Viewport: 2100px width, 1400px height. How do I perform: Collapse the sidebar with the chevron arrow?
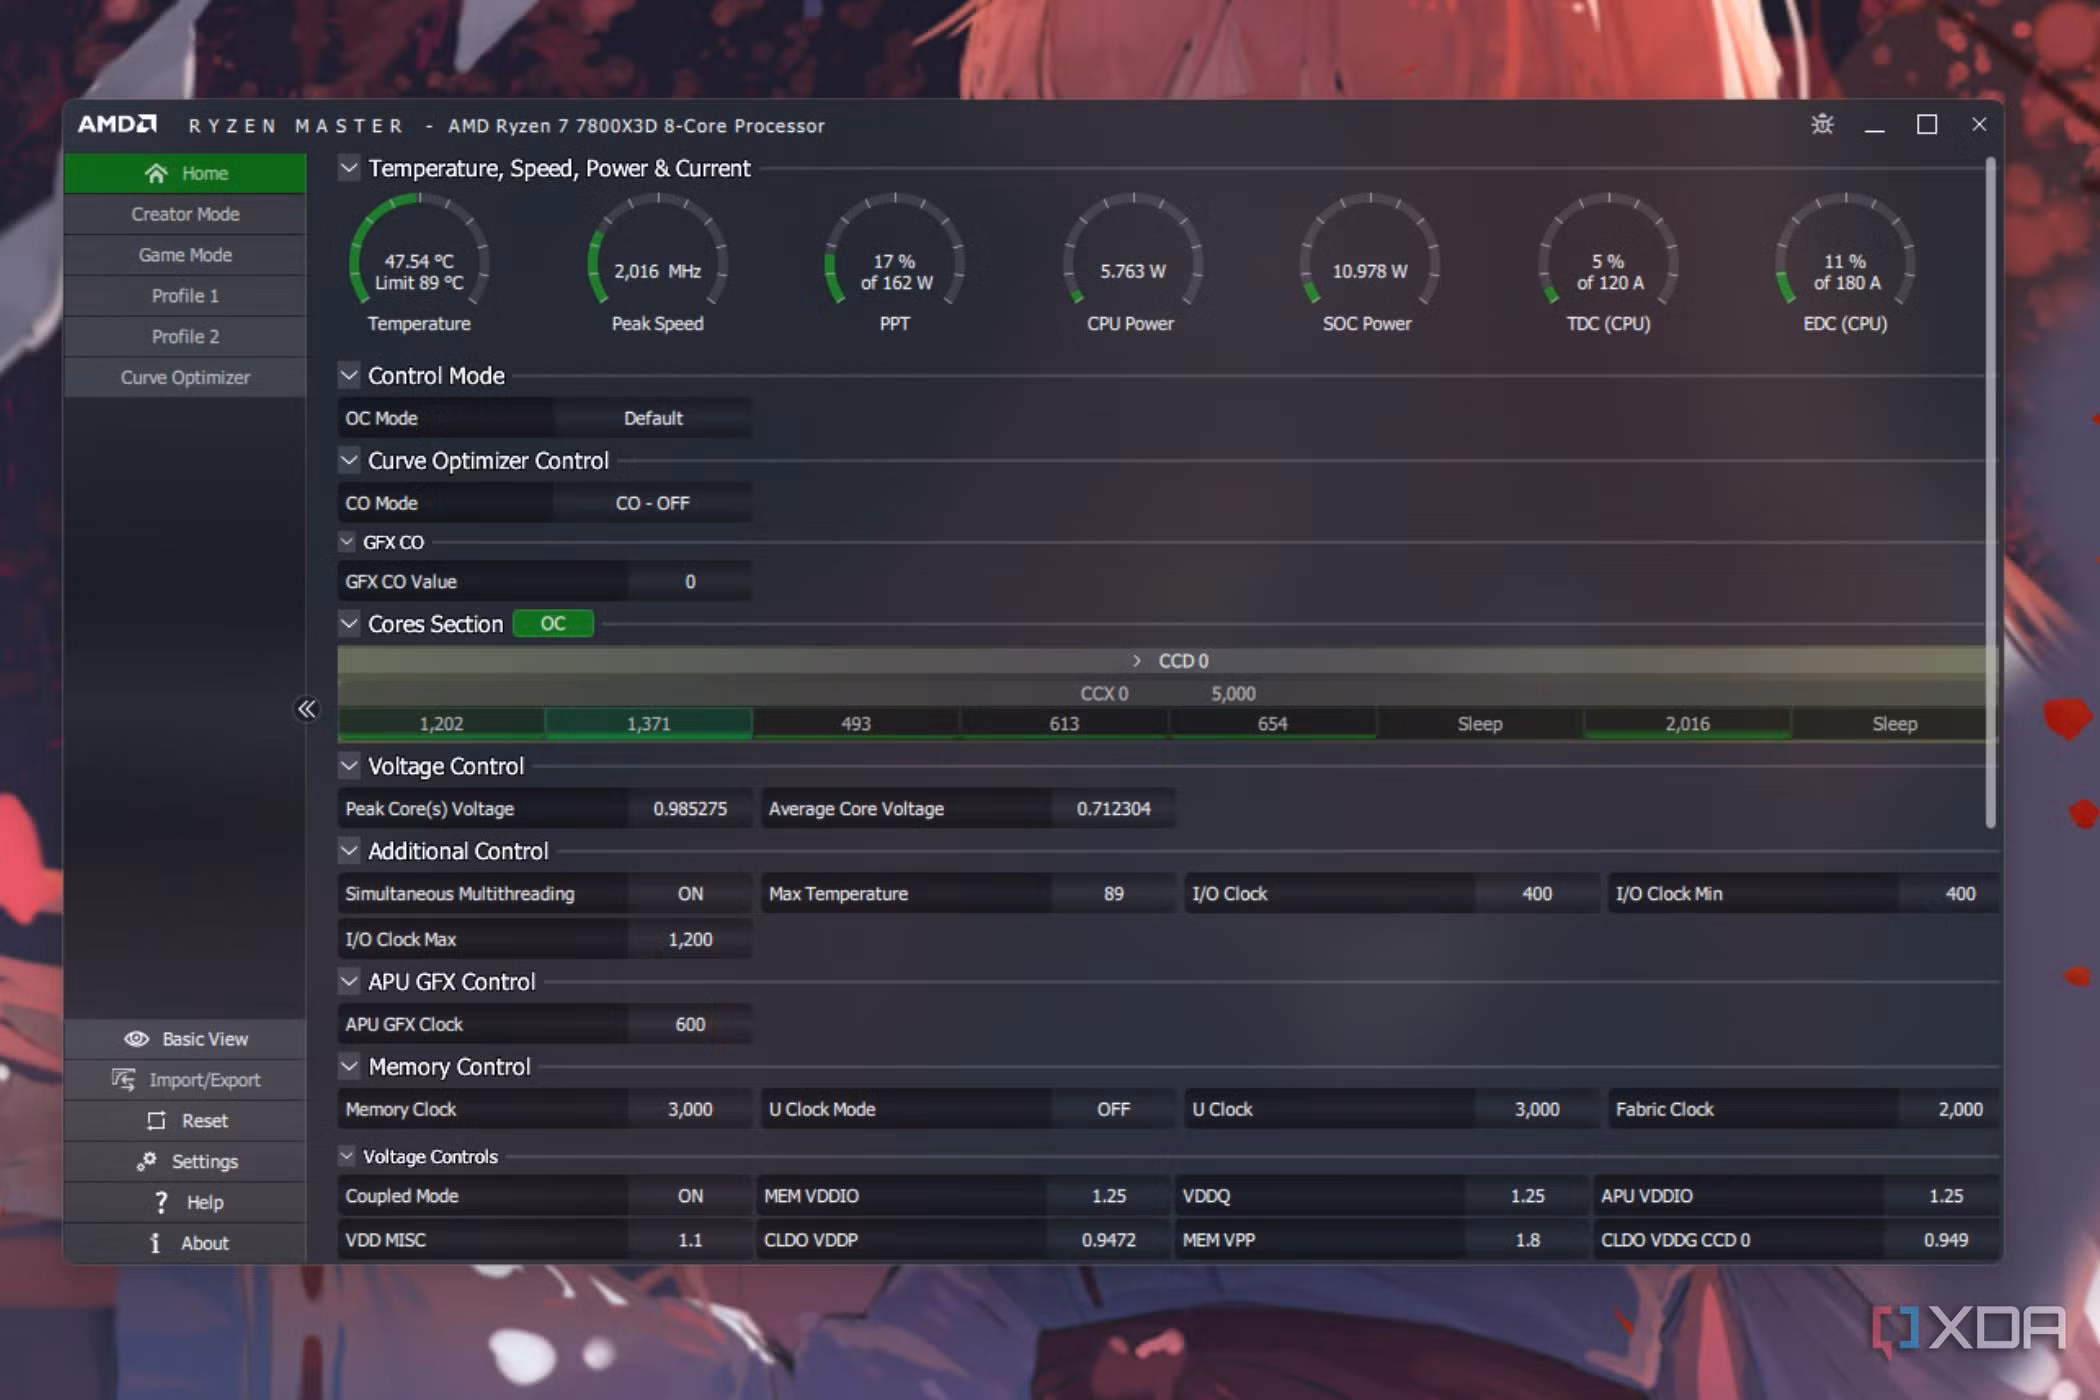pos(307,709)
